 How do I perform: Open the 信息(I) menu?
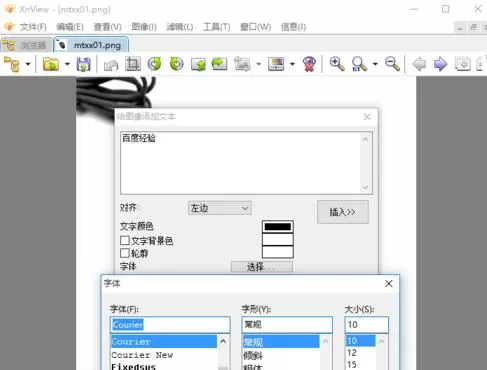(293, 27)
